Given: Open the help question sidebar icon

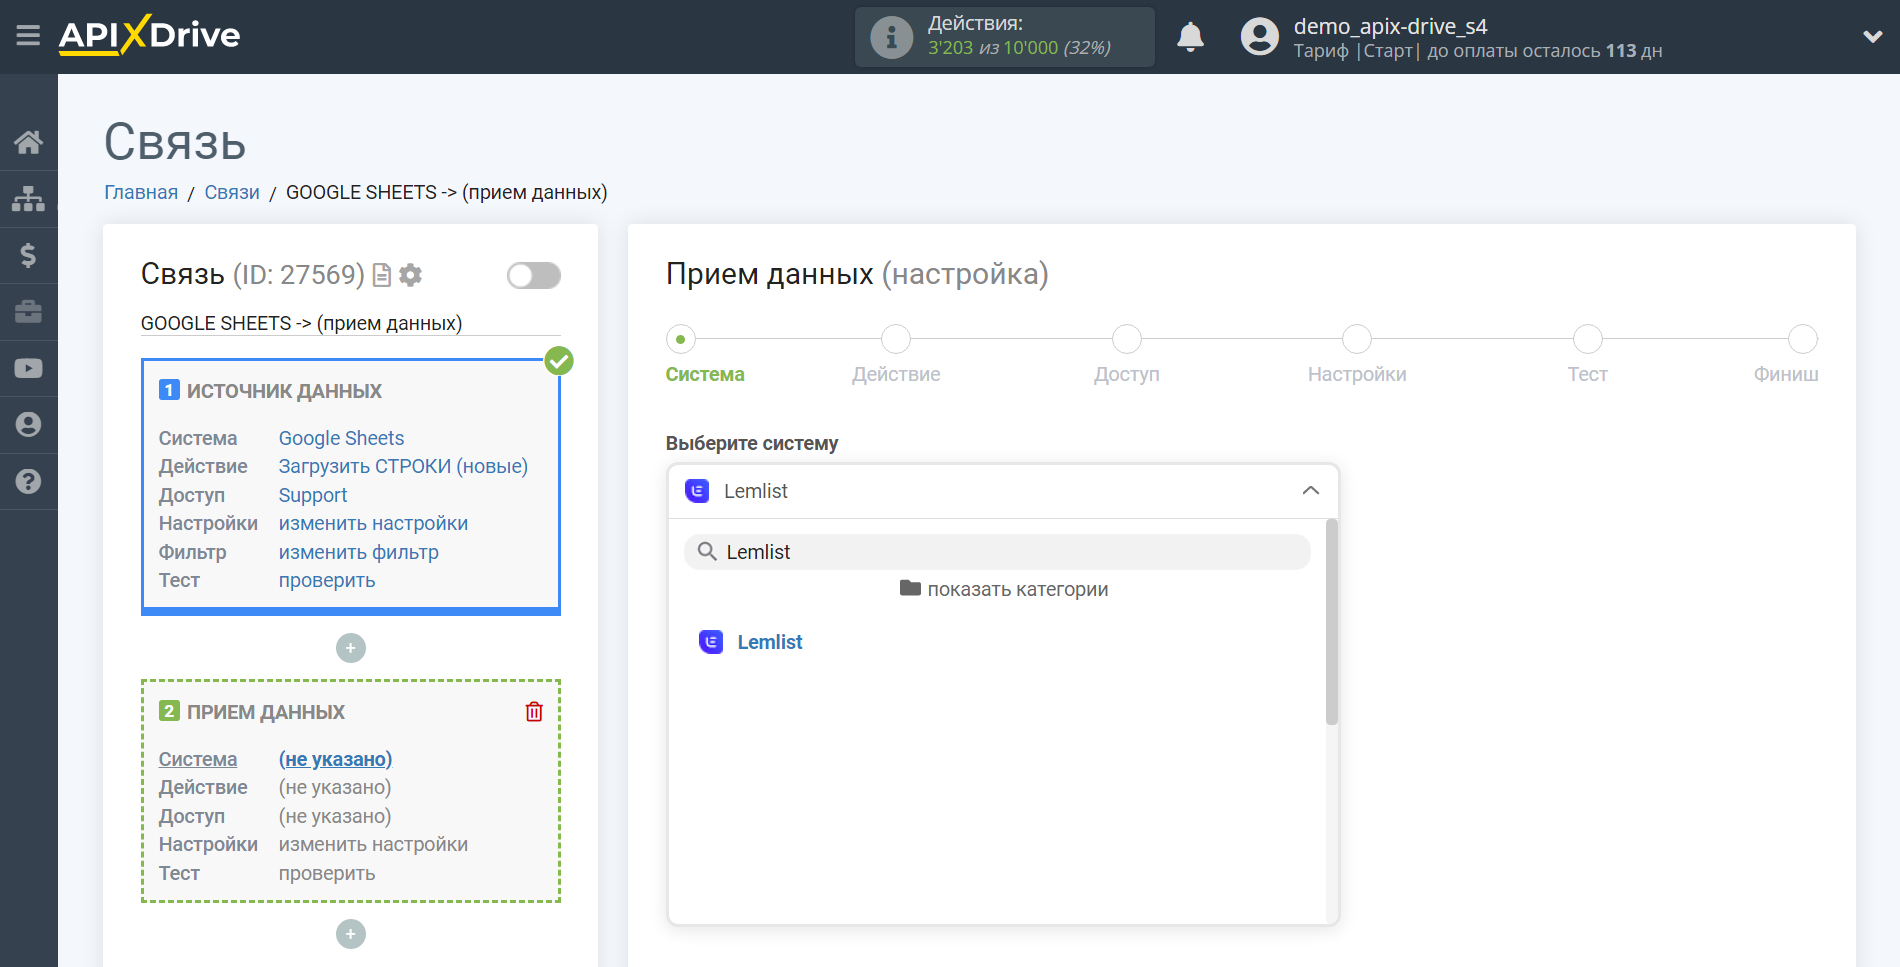Looking at the screenshot, I should coord(28,481).
